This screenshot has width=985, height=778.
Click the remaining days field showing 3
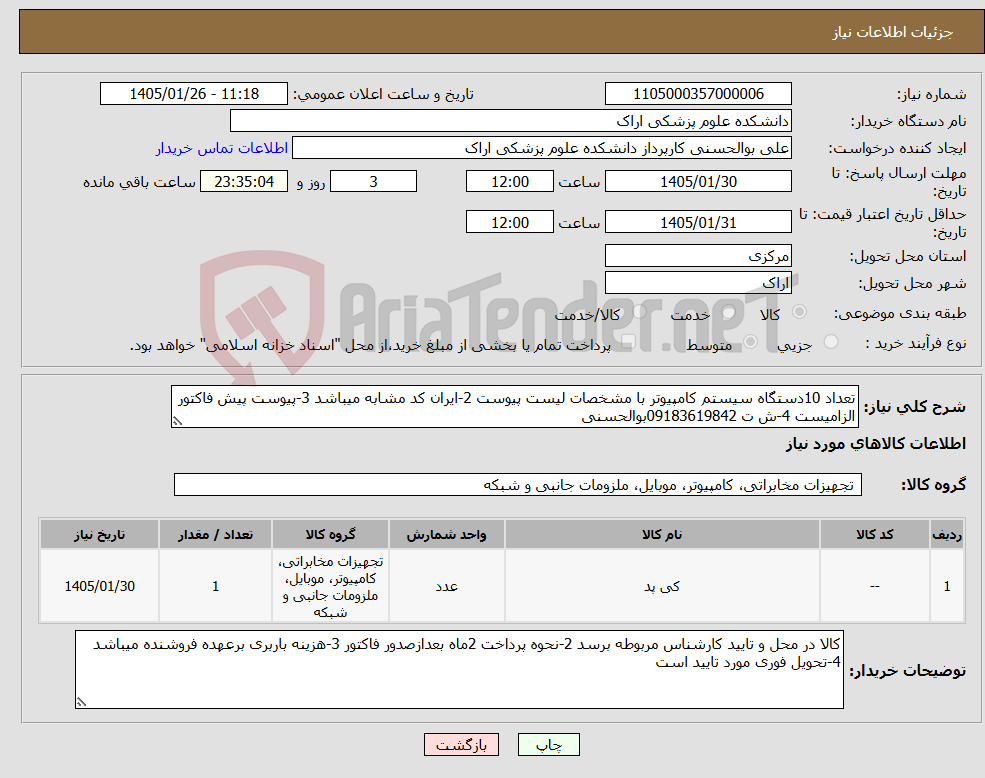tap(373, 182)
